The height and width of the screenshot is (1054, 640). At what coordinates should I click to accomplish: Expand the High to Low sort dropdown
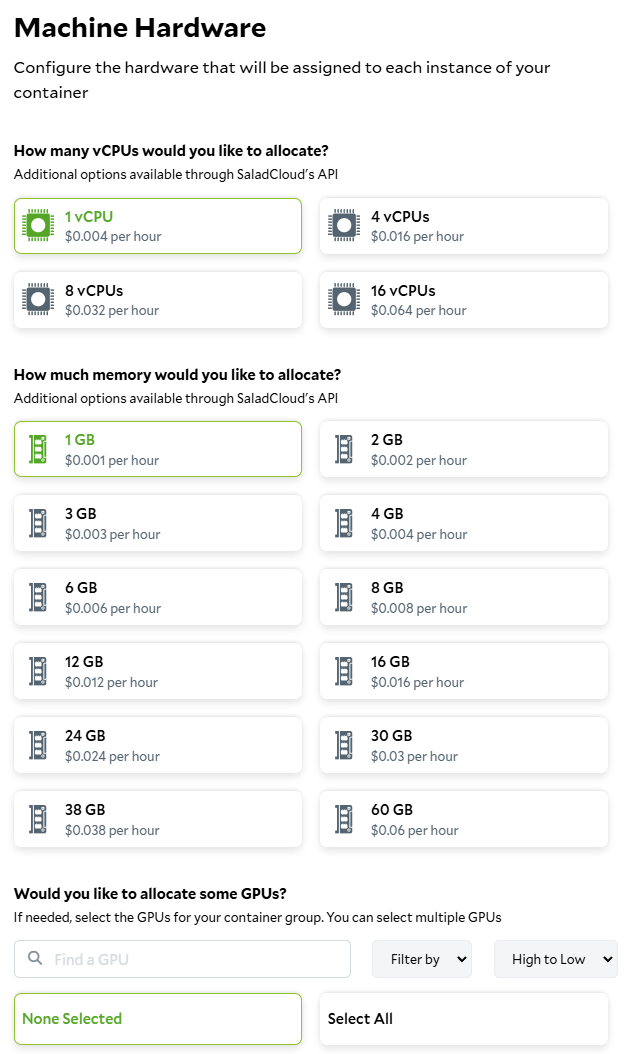click(556, 959)
